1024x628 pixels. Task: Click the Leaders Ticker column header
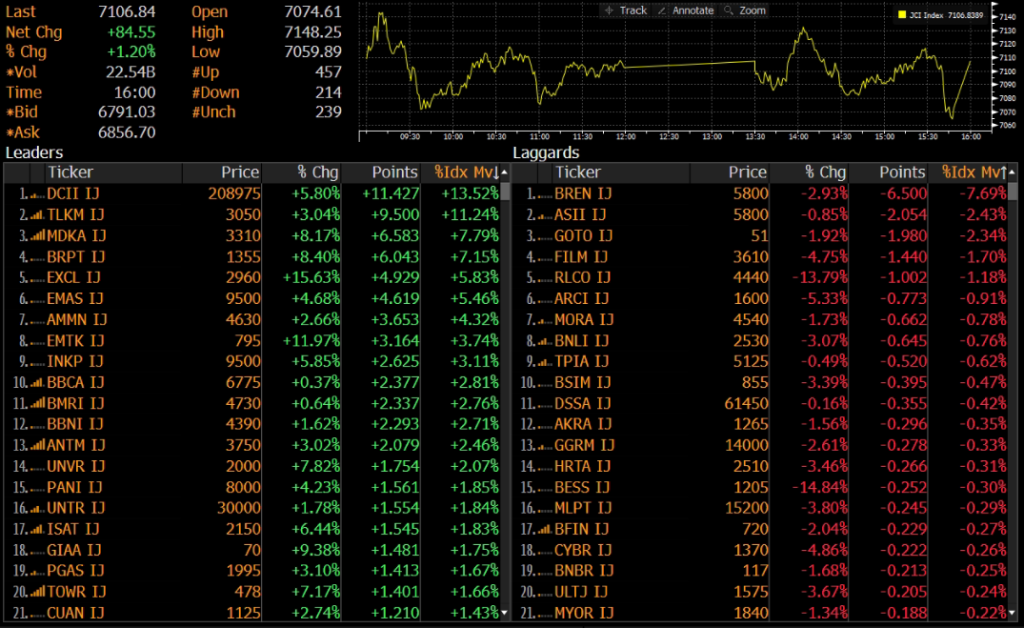click(70, 173)
